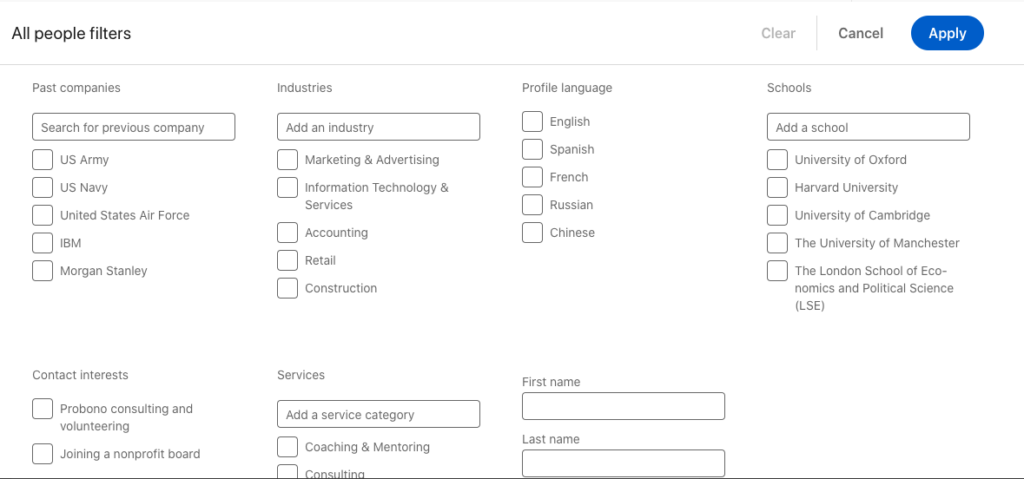Tick the IBM past company checkbox
The image size is (1024, 479).
point(42,243)
